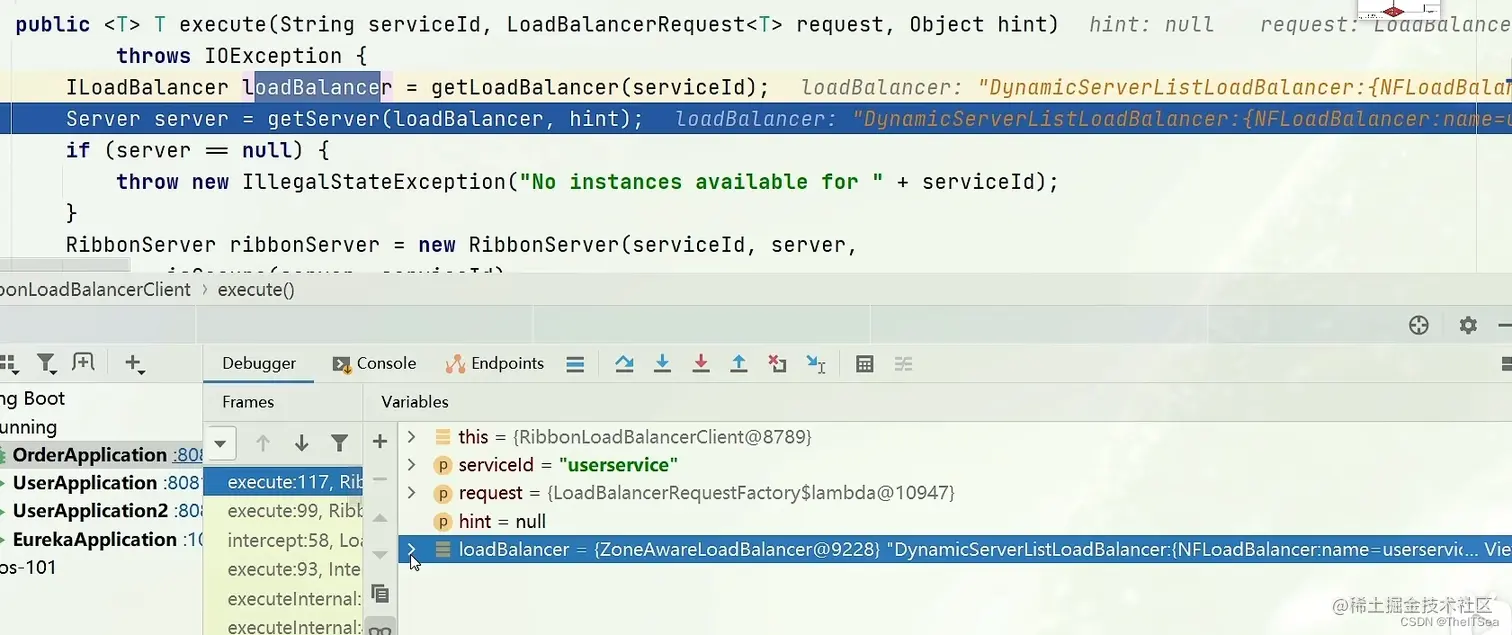The image size is (1512, 635).
Task: Click the View link on loadBalancer row
Action: [x=1496, y=550]
